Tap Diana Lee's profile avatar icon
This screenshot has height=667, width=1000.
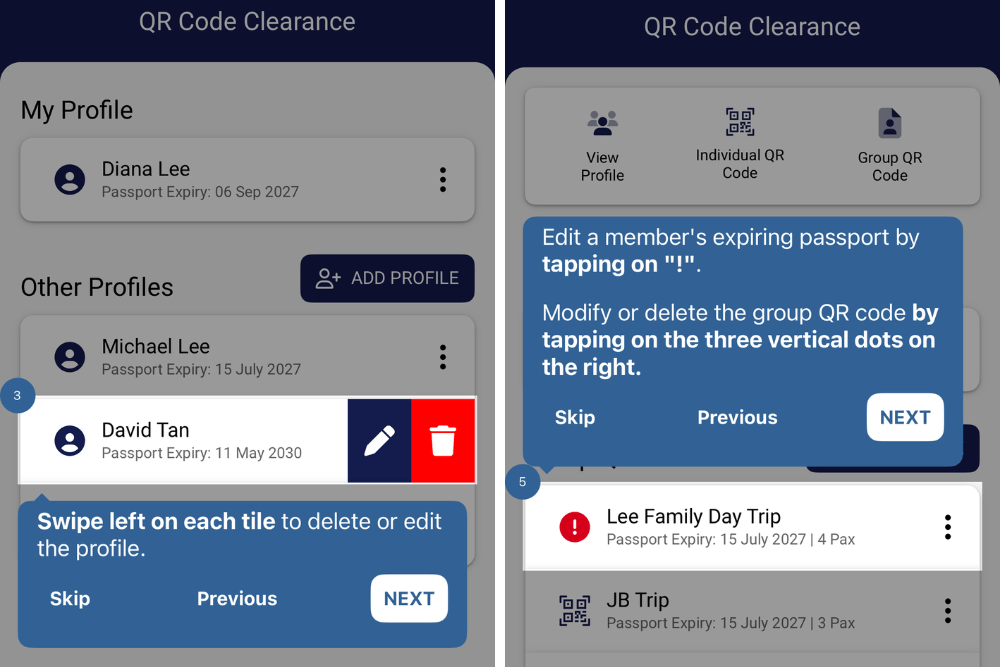(69, 180)
